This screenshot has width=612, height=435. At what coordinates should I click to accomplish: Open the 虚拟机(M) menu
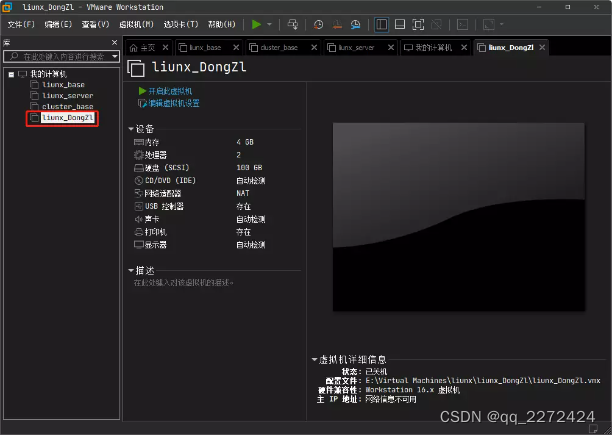click(136, 25)
